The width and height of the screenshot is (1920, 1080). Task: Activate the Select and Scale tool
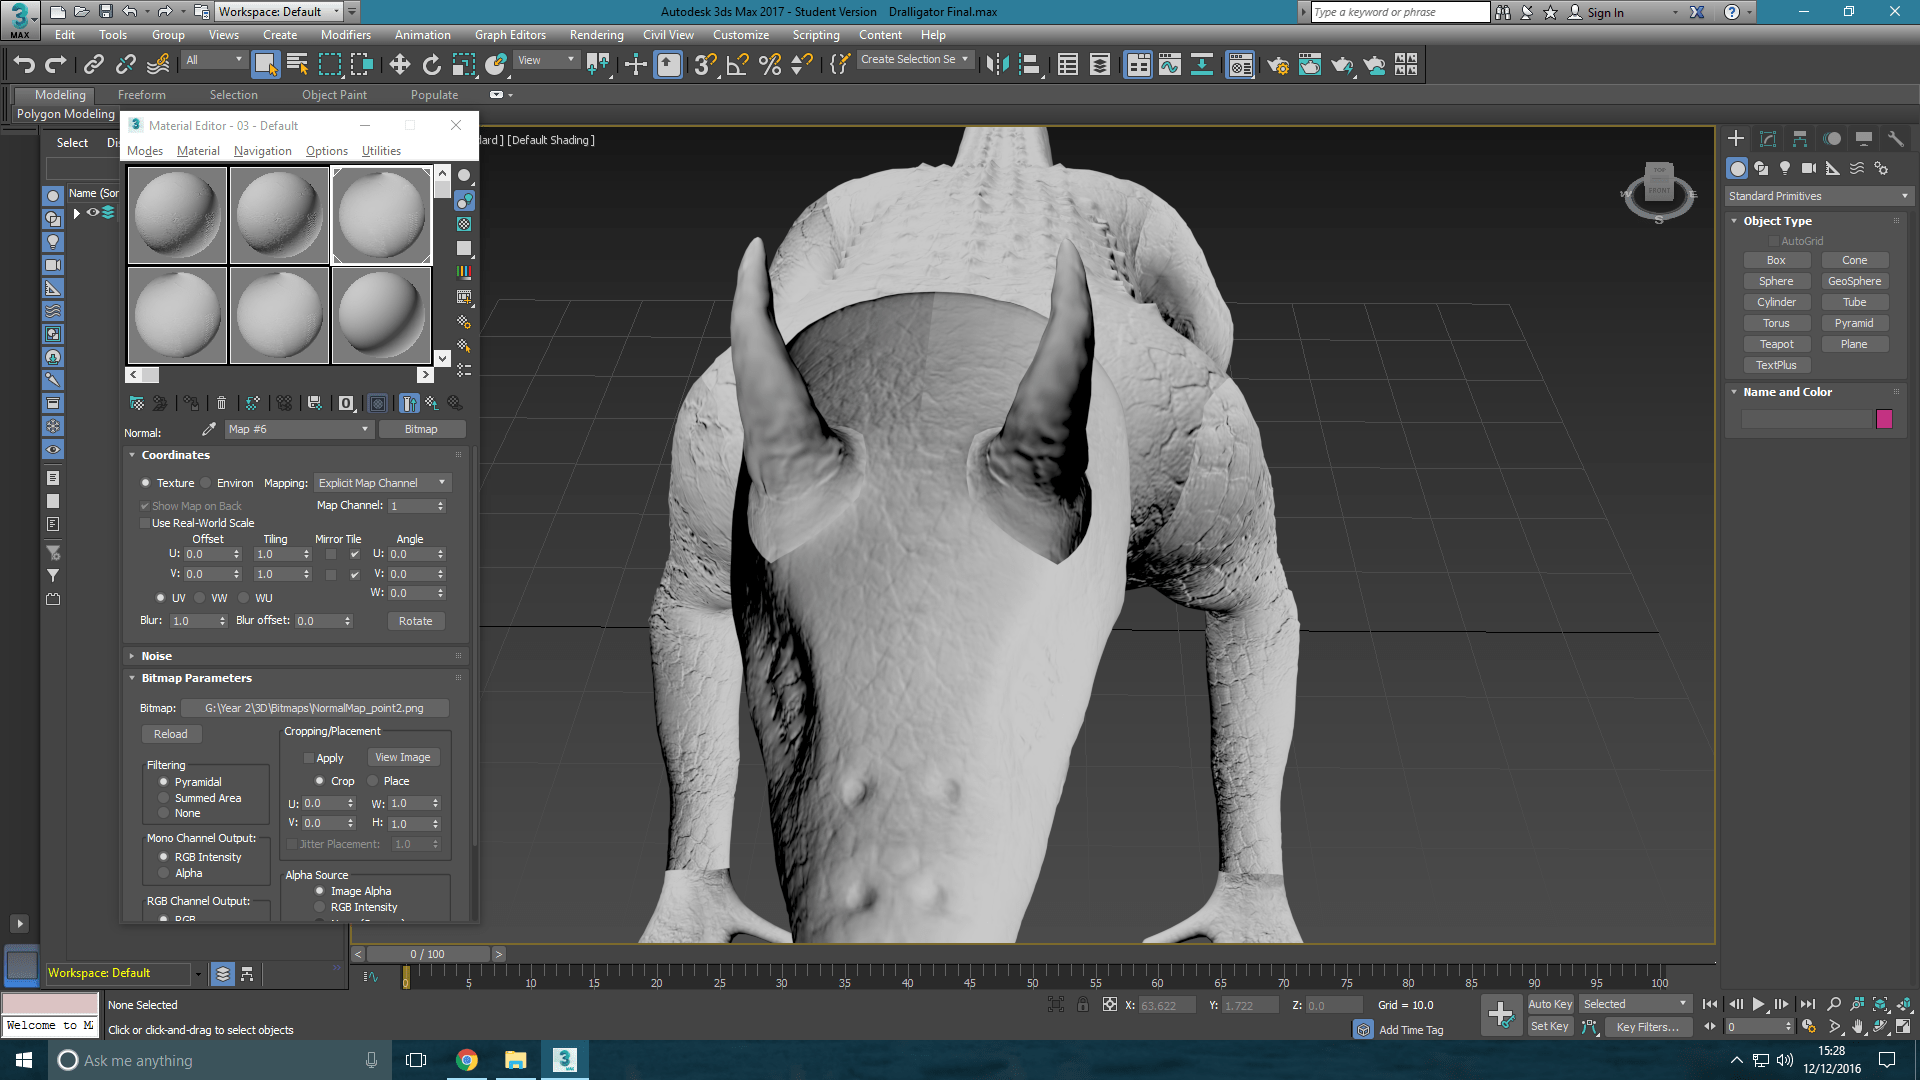tap(463, 64)
